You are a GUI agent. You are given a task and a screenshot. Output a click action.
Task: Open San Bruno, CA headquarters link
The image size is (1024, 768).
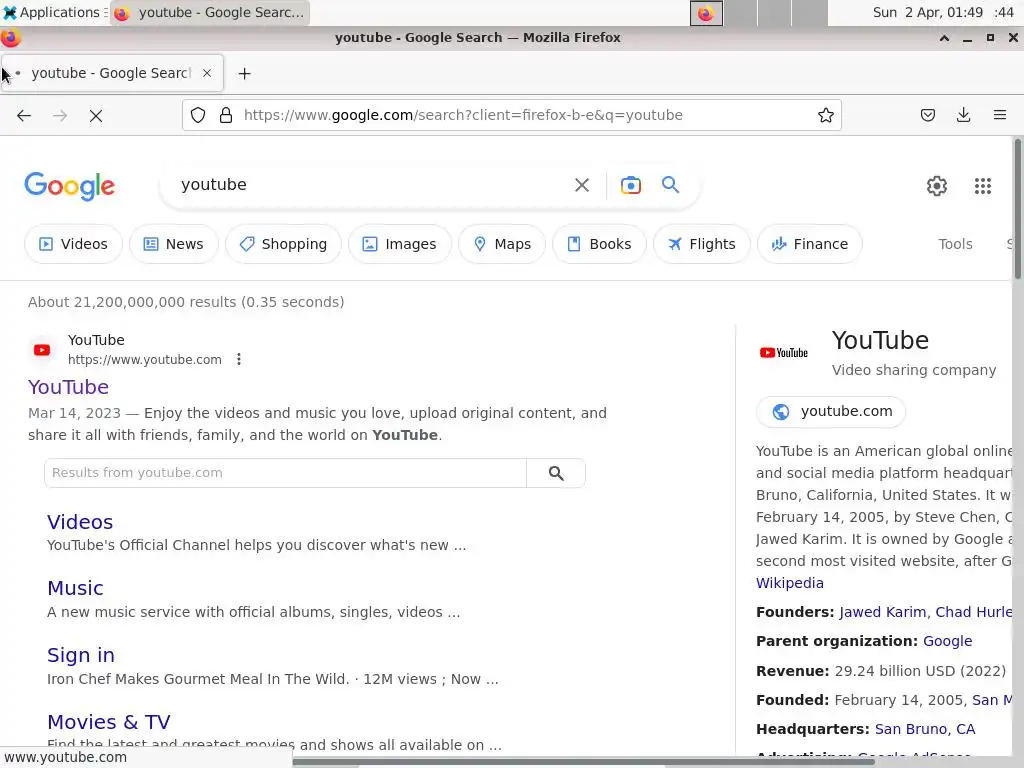(x=925, y=729)
